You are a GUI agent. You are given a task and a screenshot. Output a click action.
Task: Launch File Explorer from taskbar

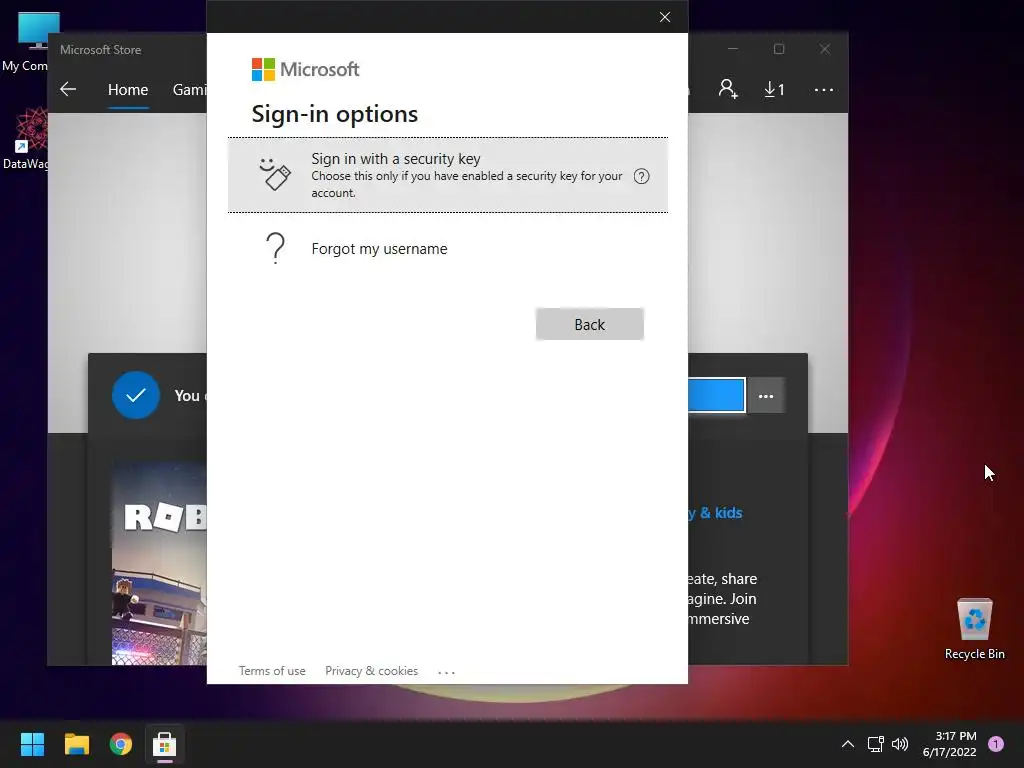tap(76, 744)
